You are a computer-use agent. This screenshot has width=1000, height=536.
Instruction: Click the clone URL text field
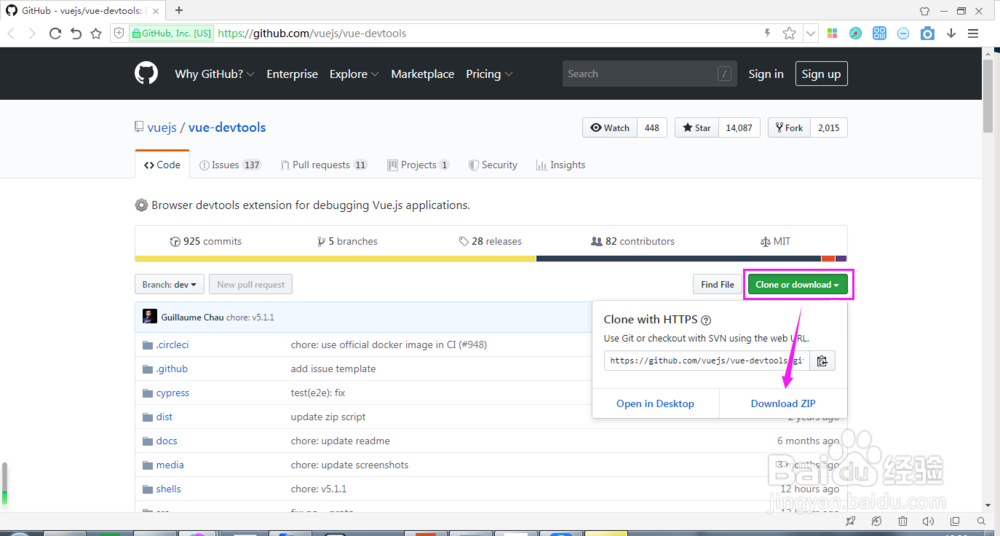tap(707, 361)
